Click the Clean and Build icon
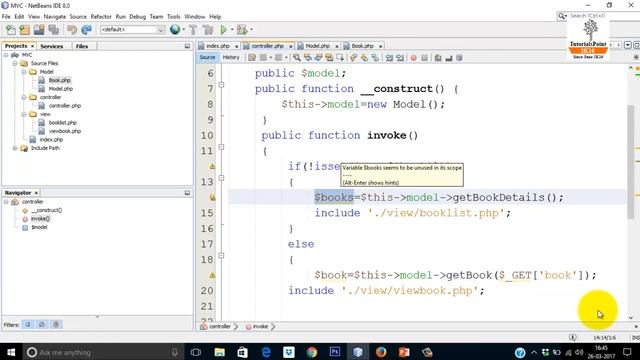The width and height of the screenshot is (640, 360). tap(208, 30)
